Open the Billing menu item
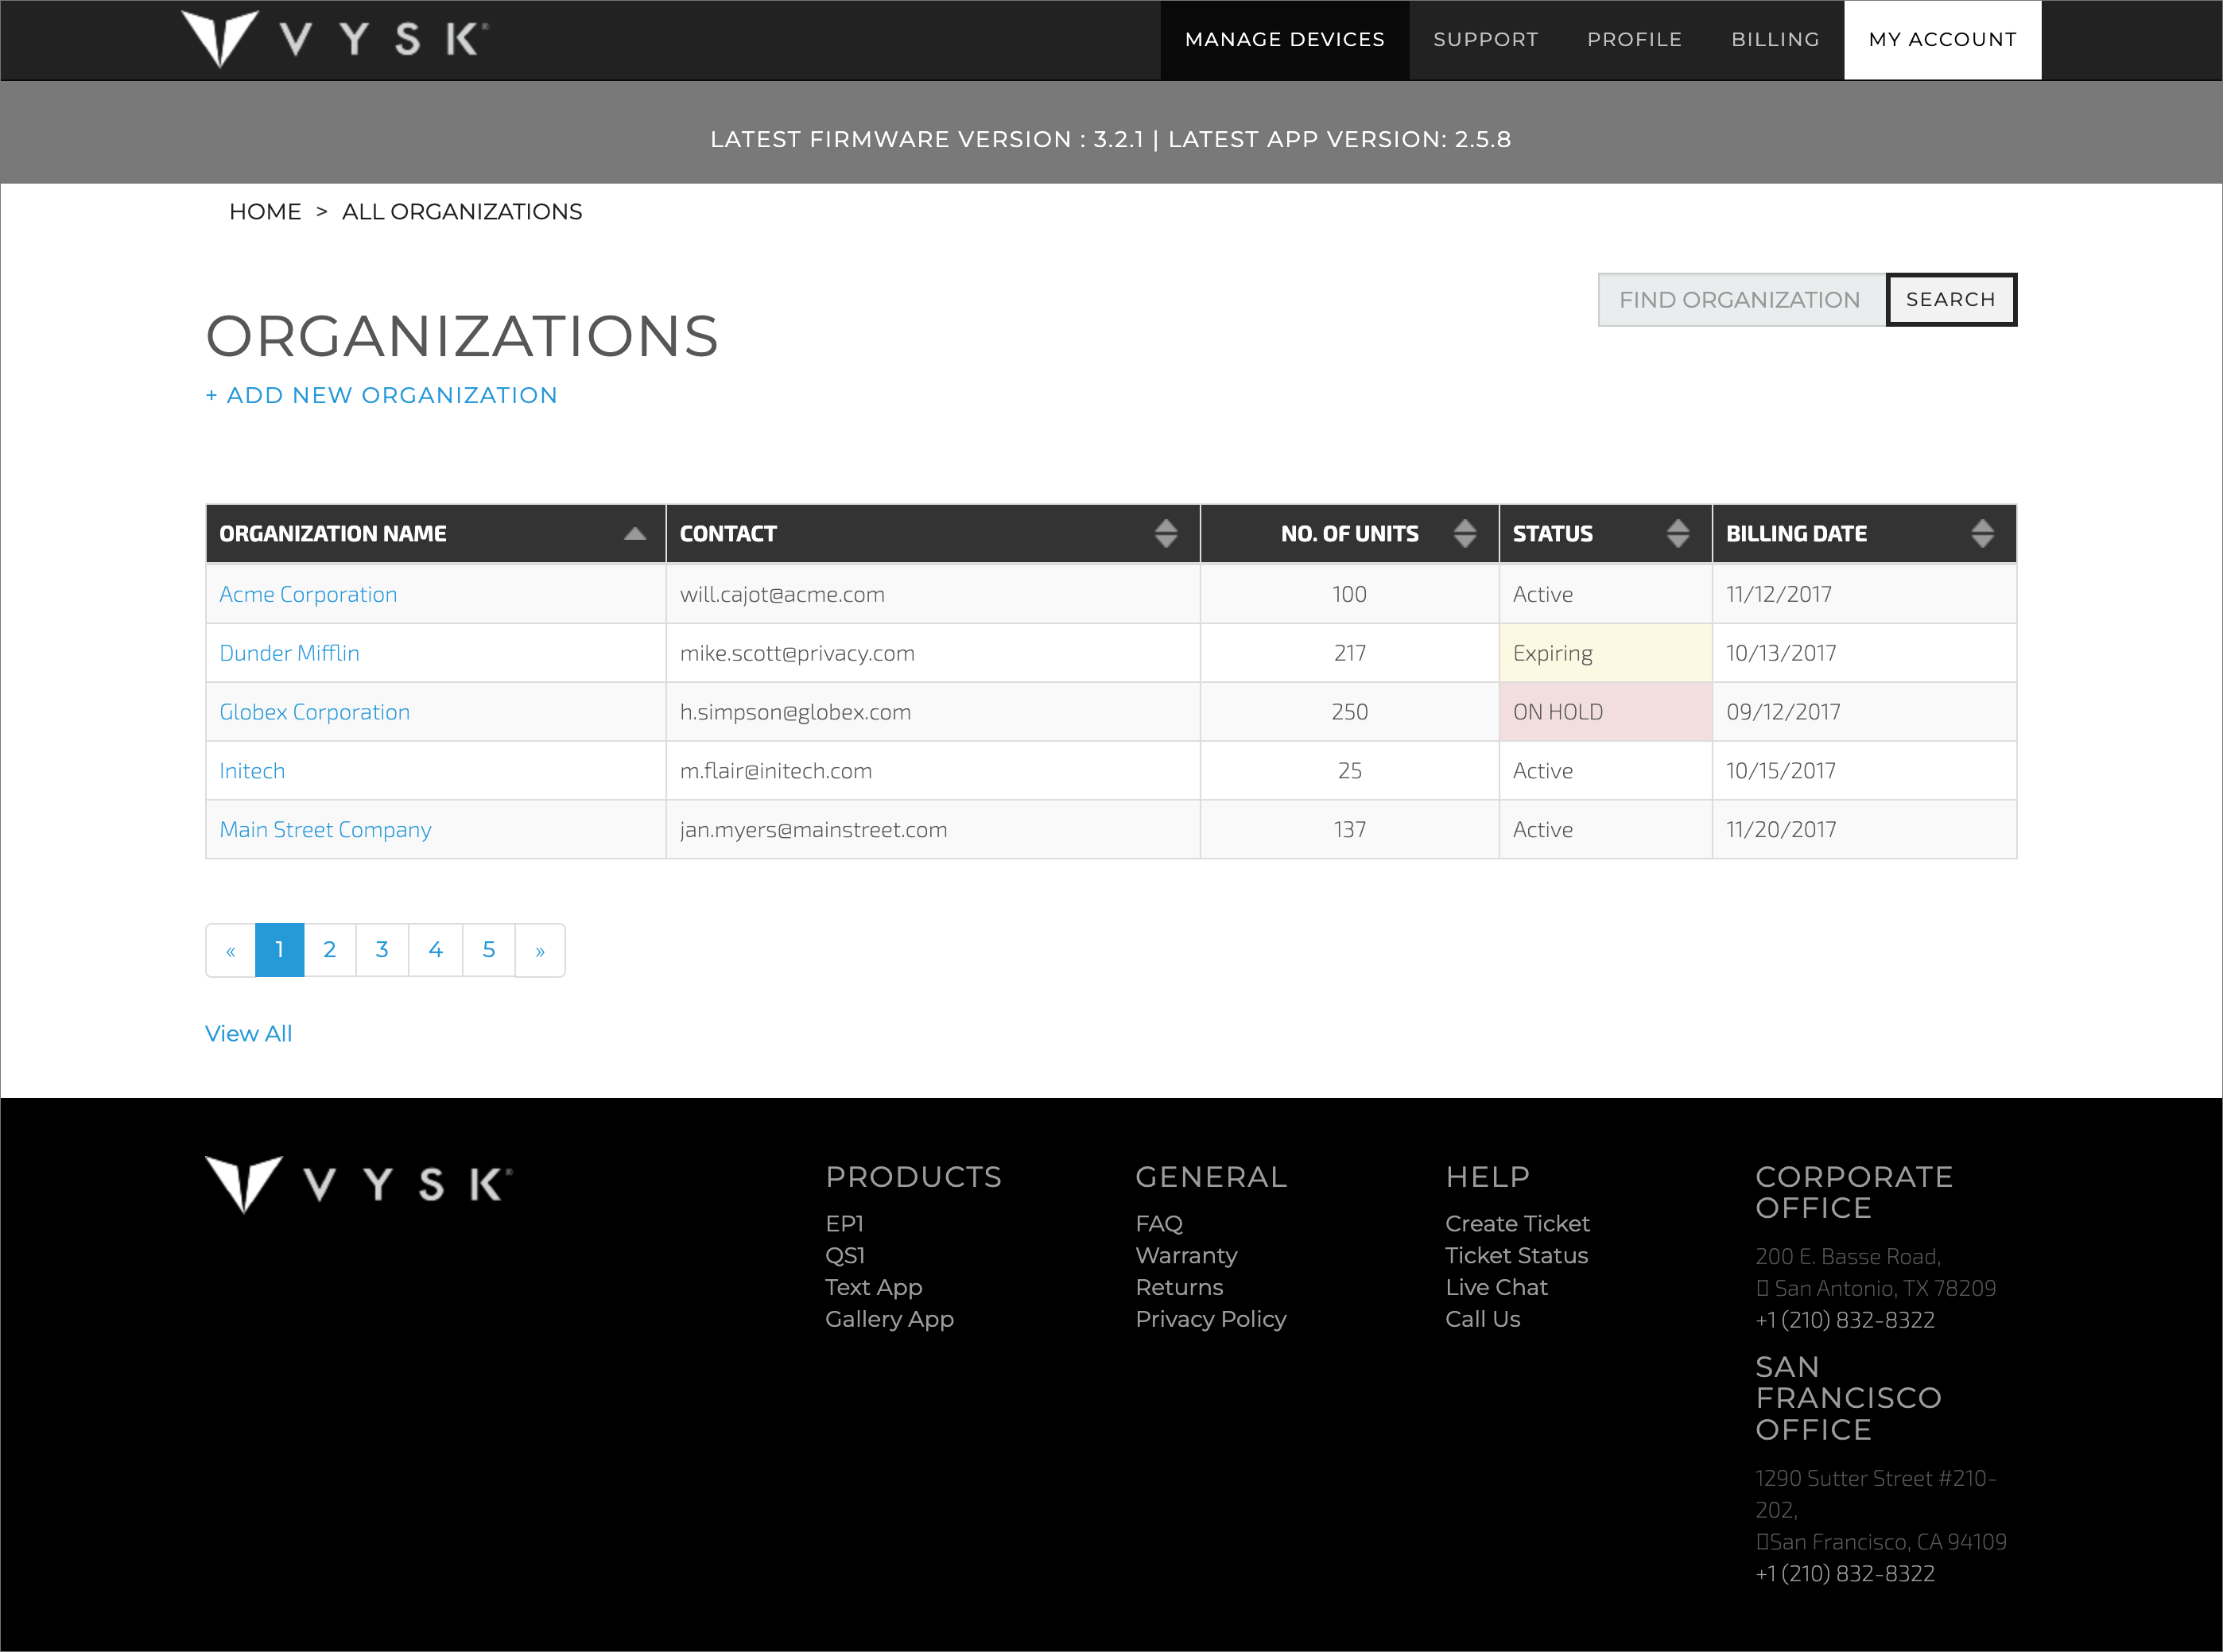The width and height of the screenshot is (2223, 1652). [x=1774, y=40]
